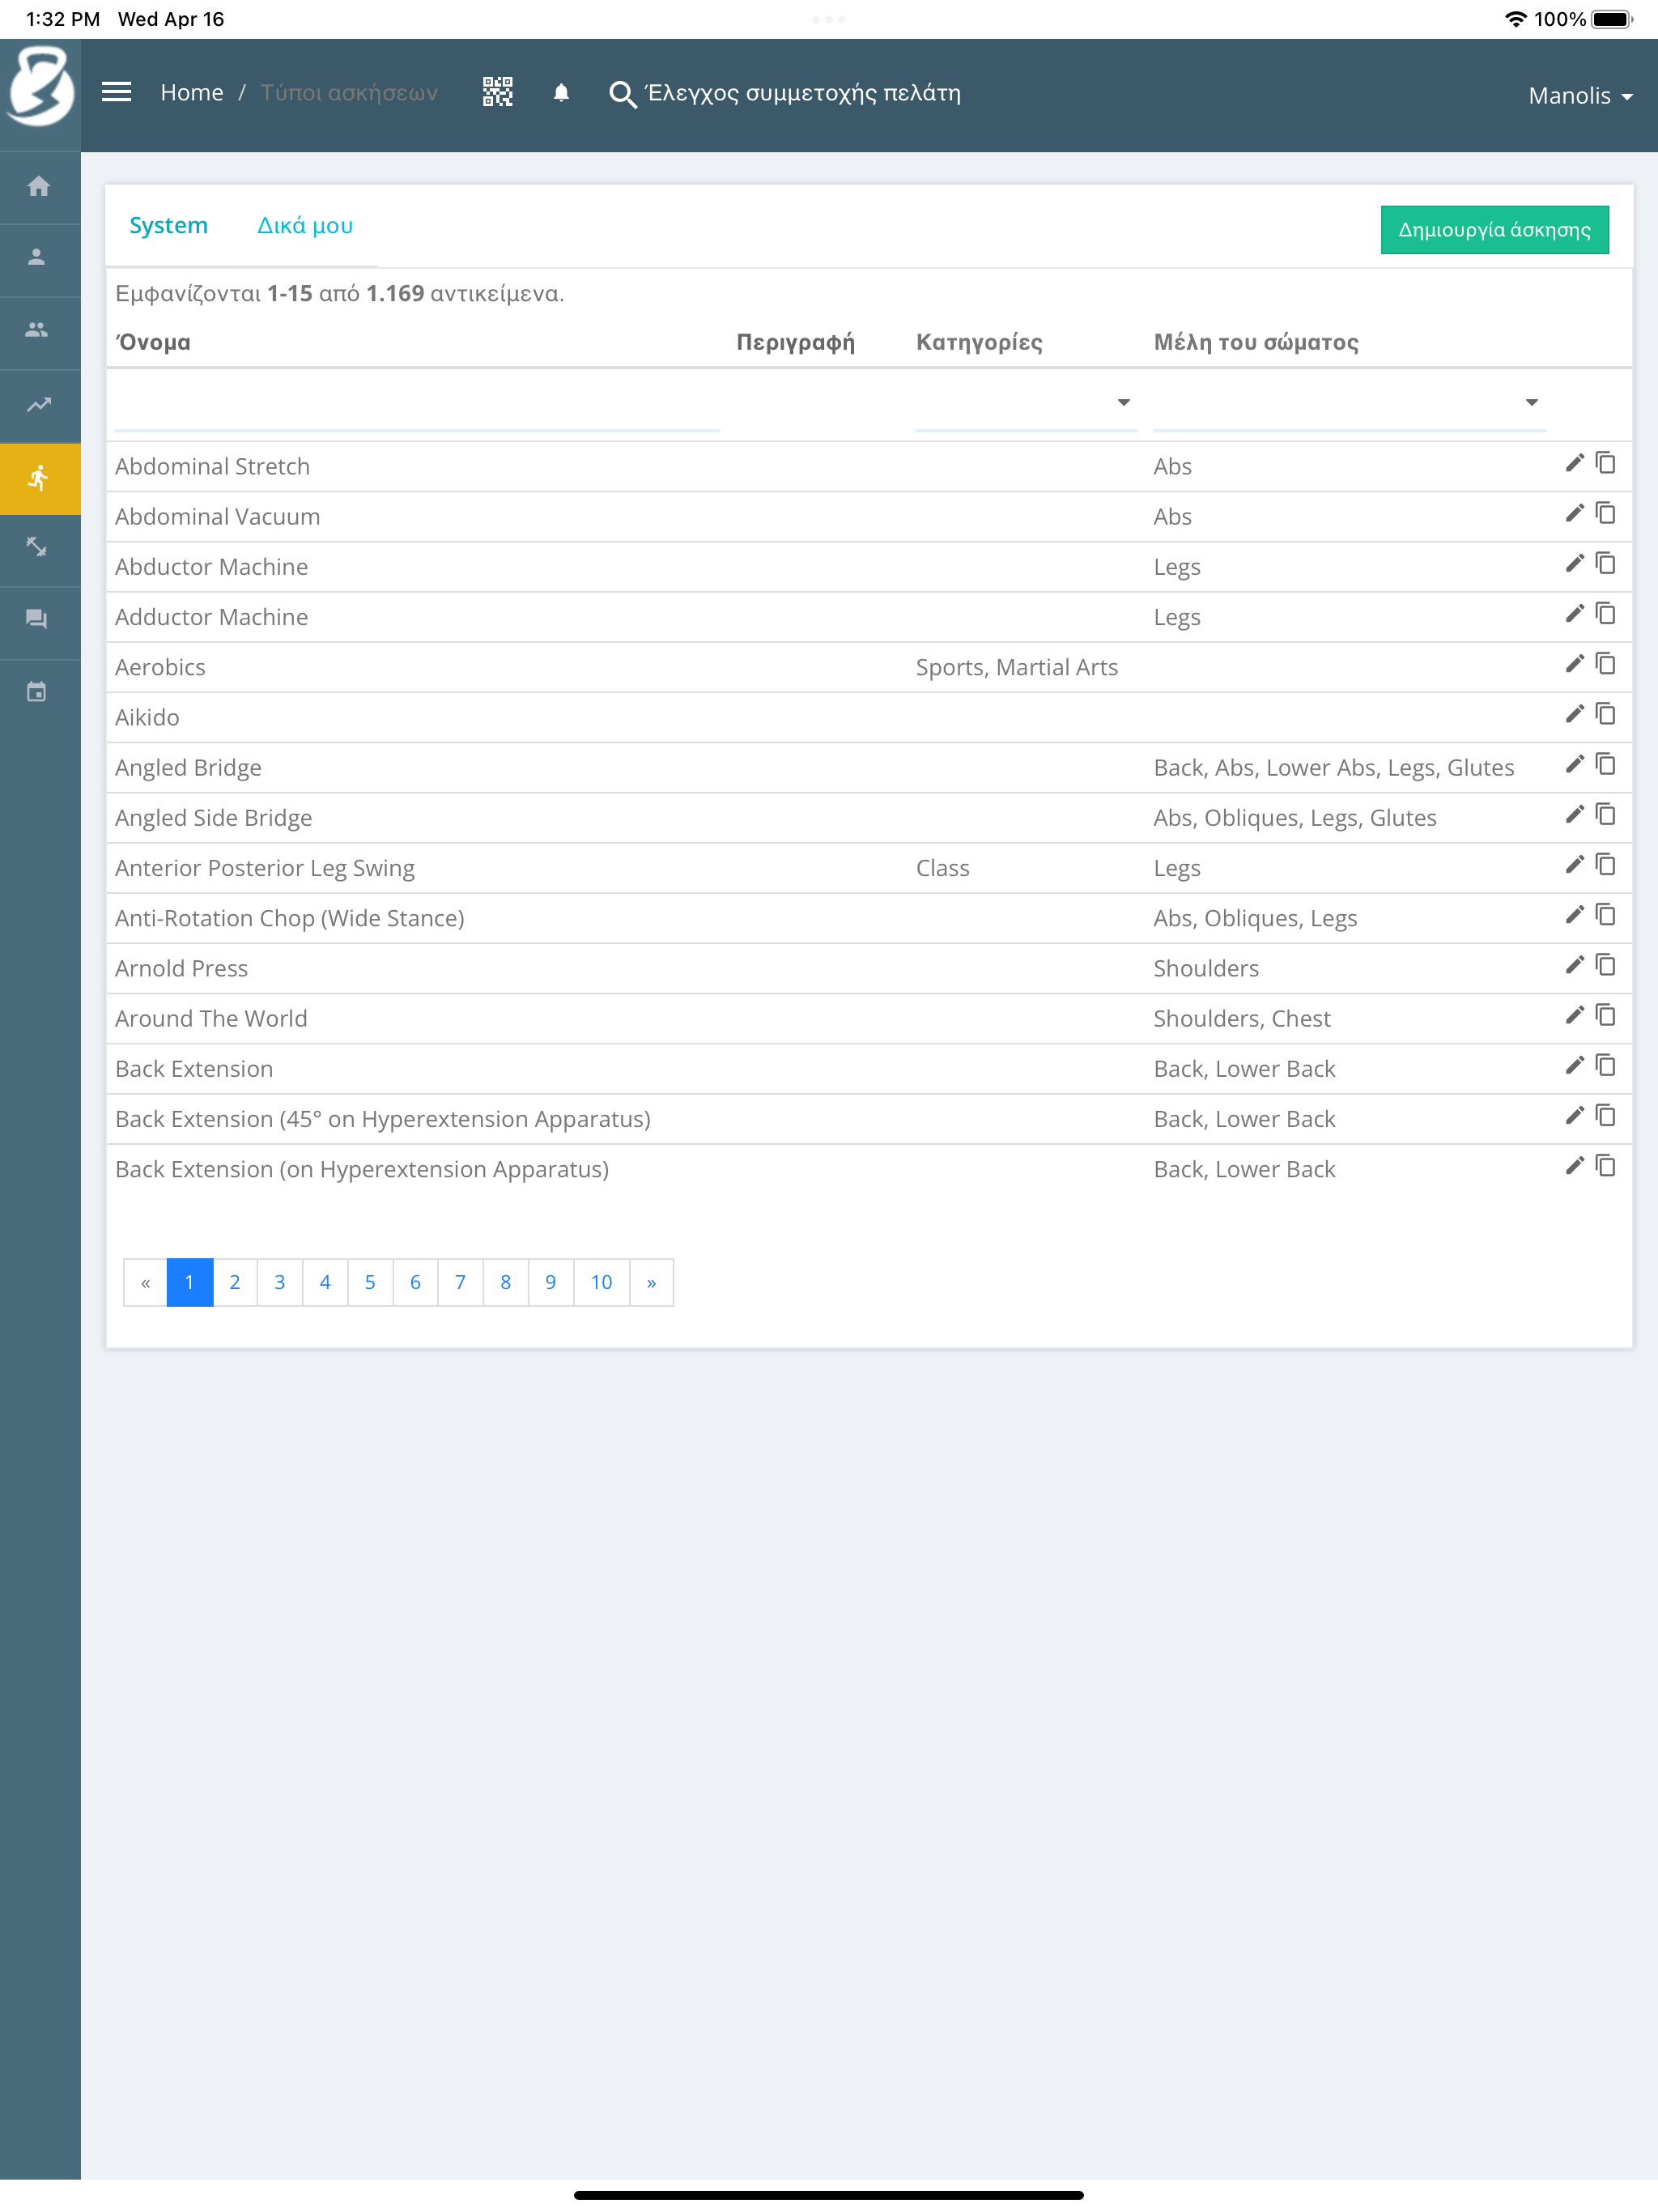Click the search magnifier icon
Screen dimensions: 1658x2212
click(x=622, y=94)
